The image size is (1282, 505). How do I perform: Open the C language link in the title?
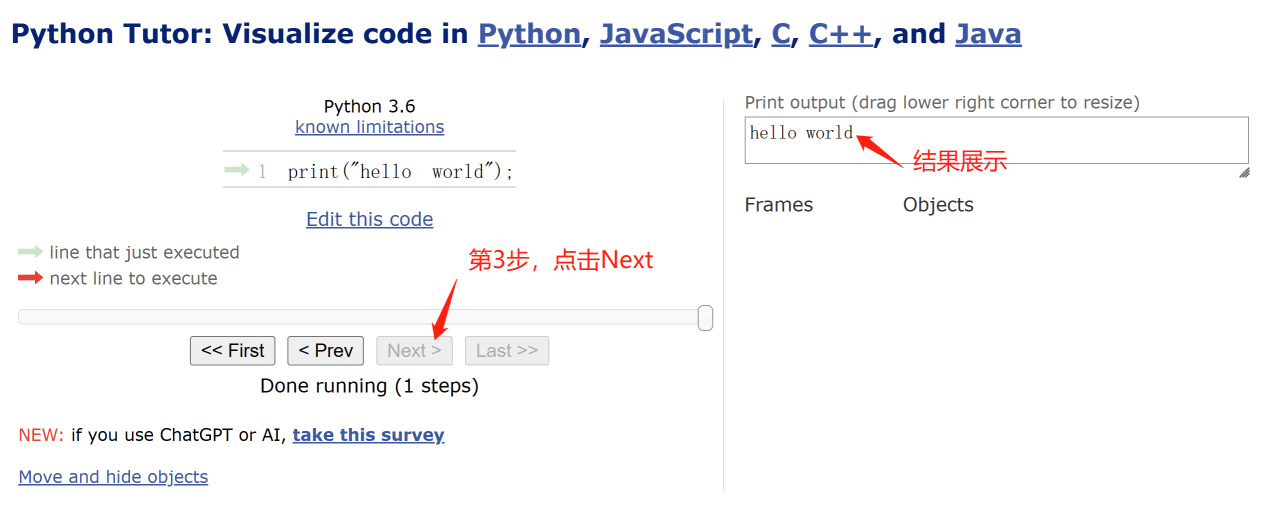pyautogui.click(x=781, y=34)
